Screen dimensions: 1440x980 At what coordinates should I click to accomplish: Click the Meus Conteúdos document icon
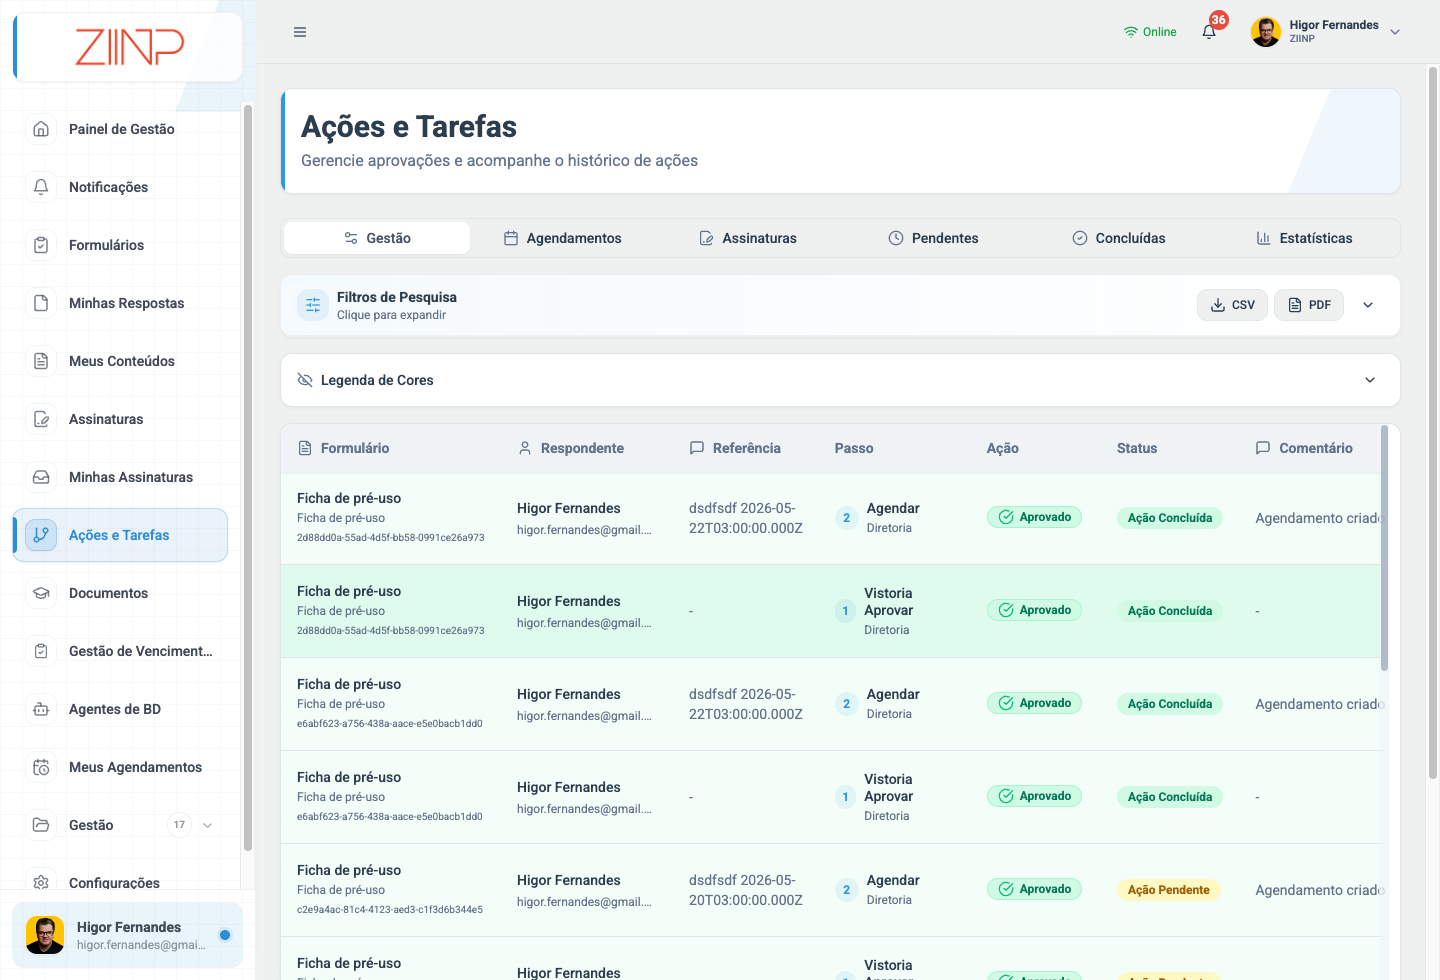point(41,361)
